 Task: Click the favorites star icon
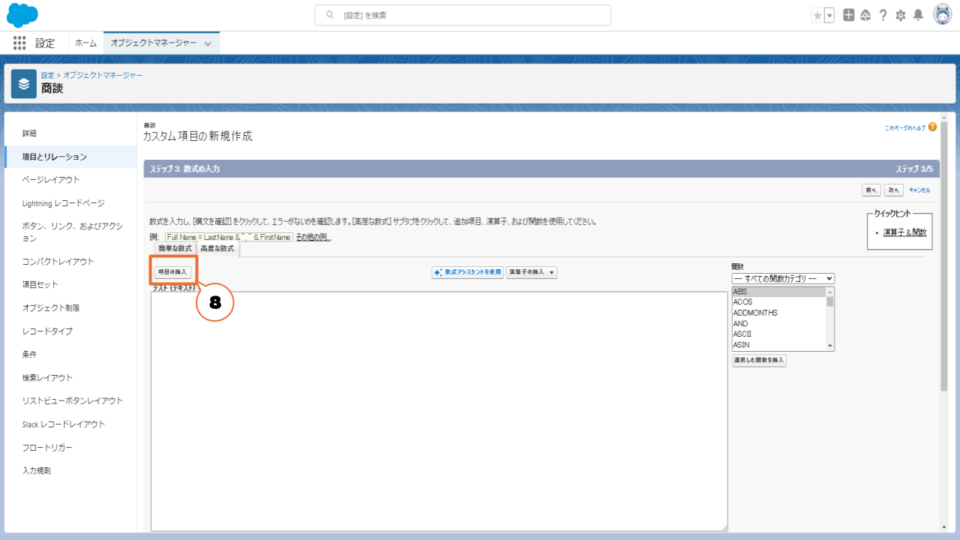pos(817,15)
